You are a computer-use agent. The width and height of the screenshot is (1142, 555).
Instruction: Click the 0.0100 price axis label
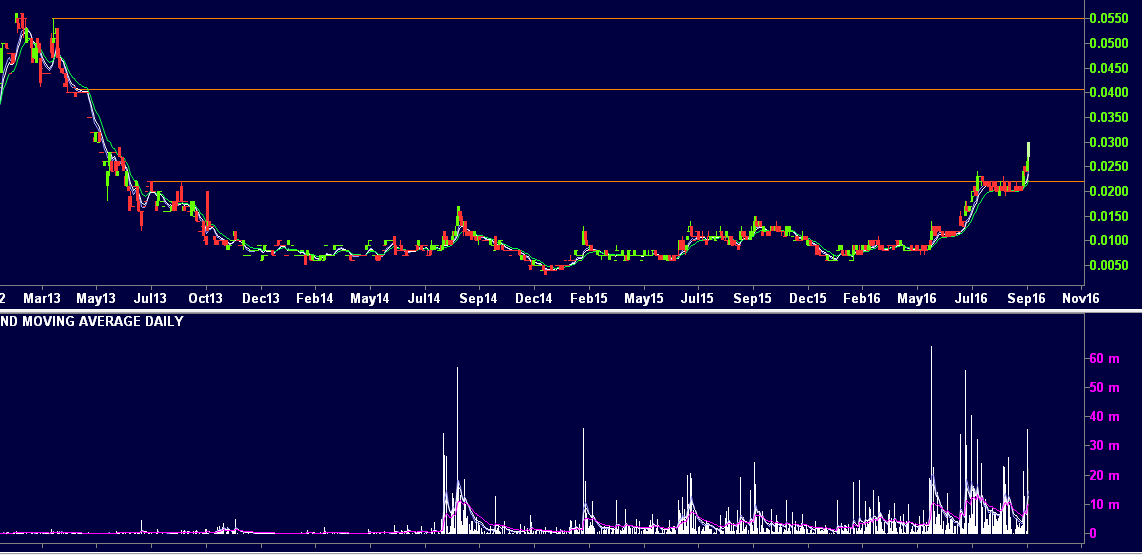(1110, 240)
